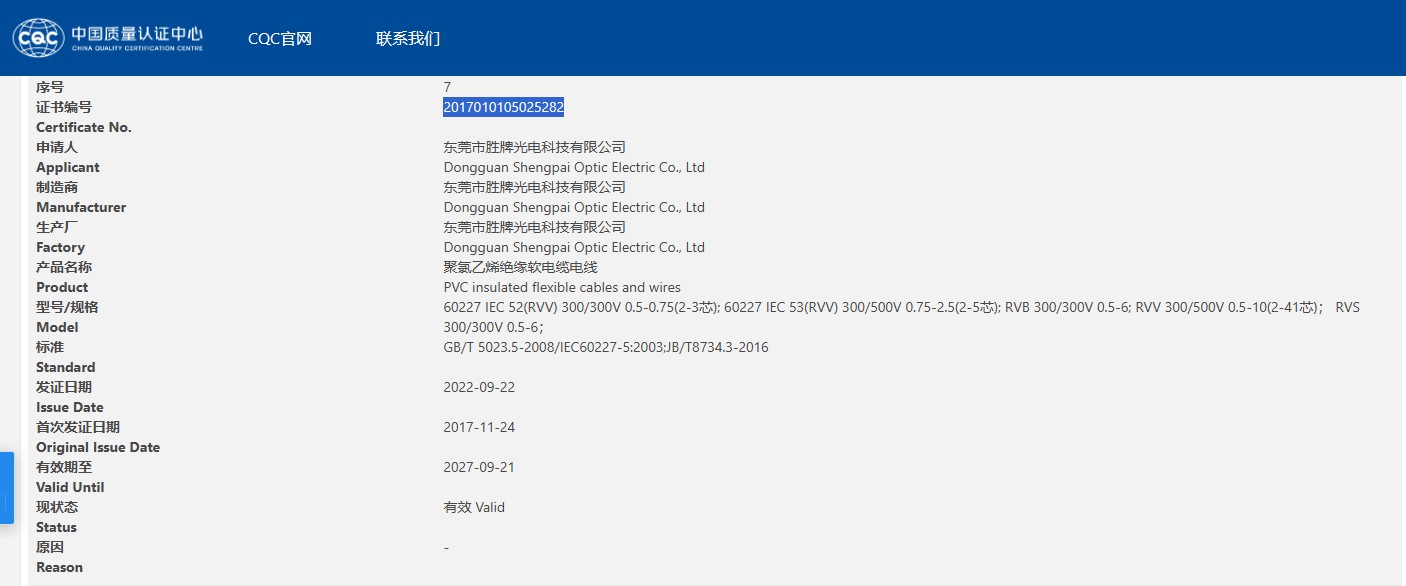Click the standard GB/T 5023.5-2008 value

tap(606, 347)
